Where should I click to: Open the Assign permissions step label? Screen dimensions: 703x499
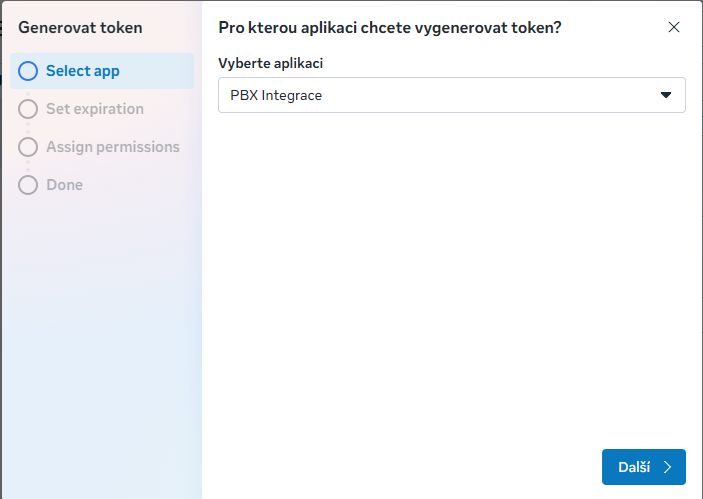pyautogui.click(x=112, y=147)
